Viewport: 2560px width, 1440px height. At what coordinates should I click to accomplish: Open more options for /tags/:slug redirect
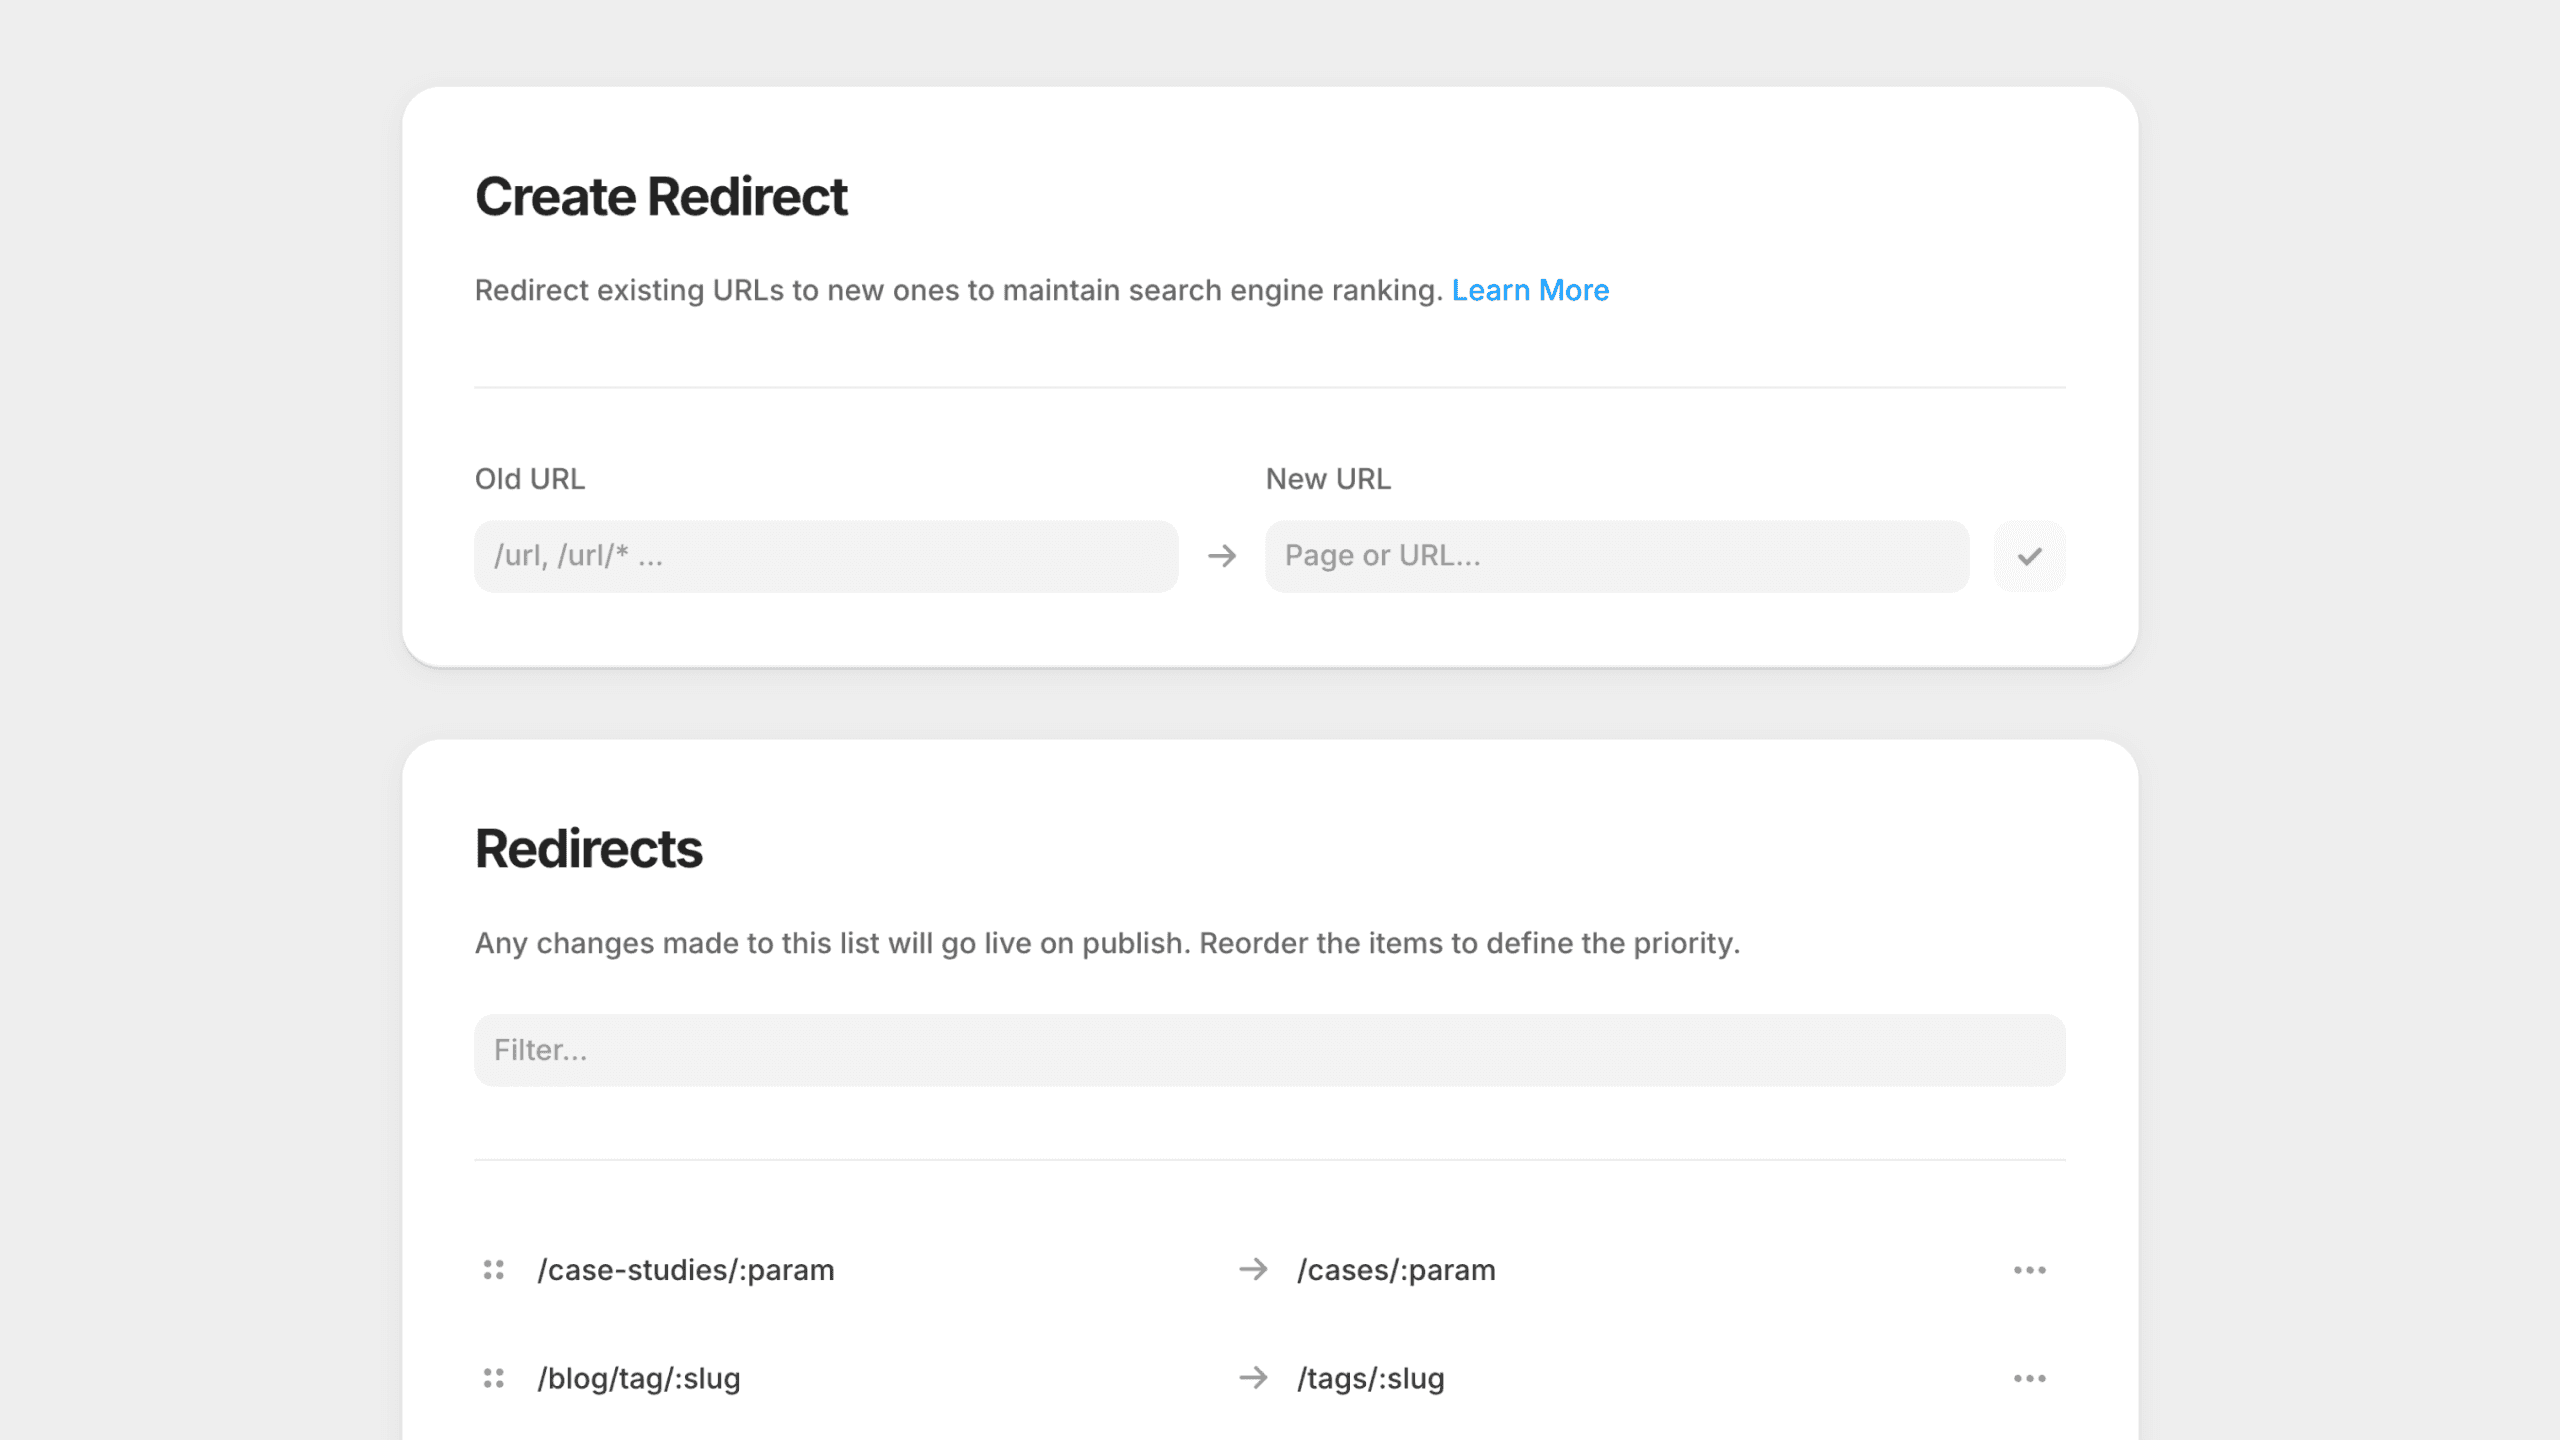(x=2029, y=1378)
